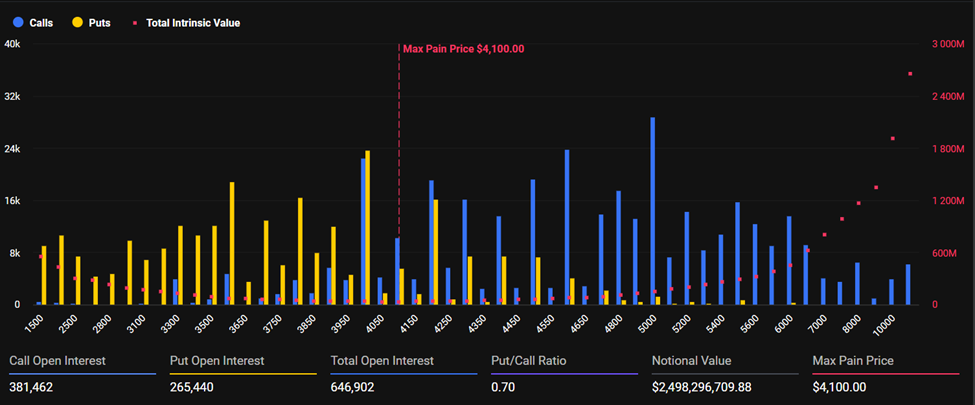Toggle the Puts series in the legend

click(x=98, y=22)
